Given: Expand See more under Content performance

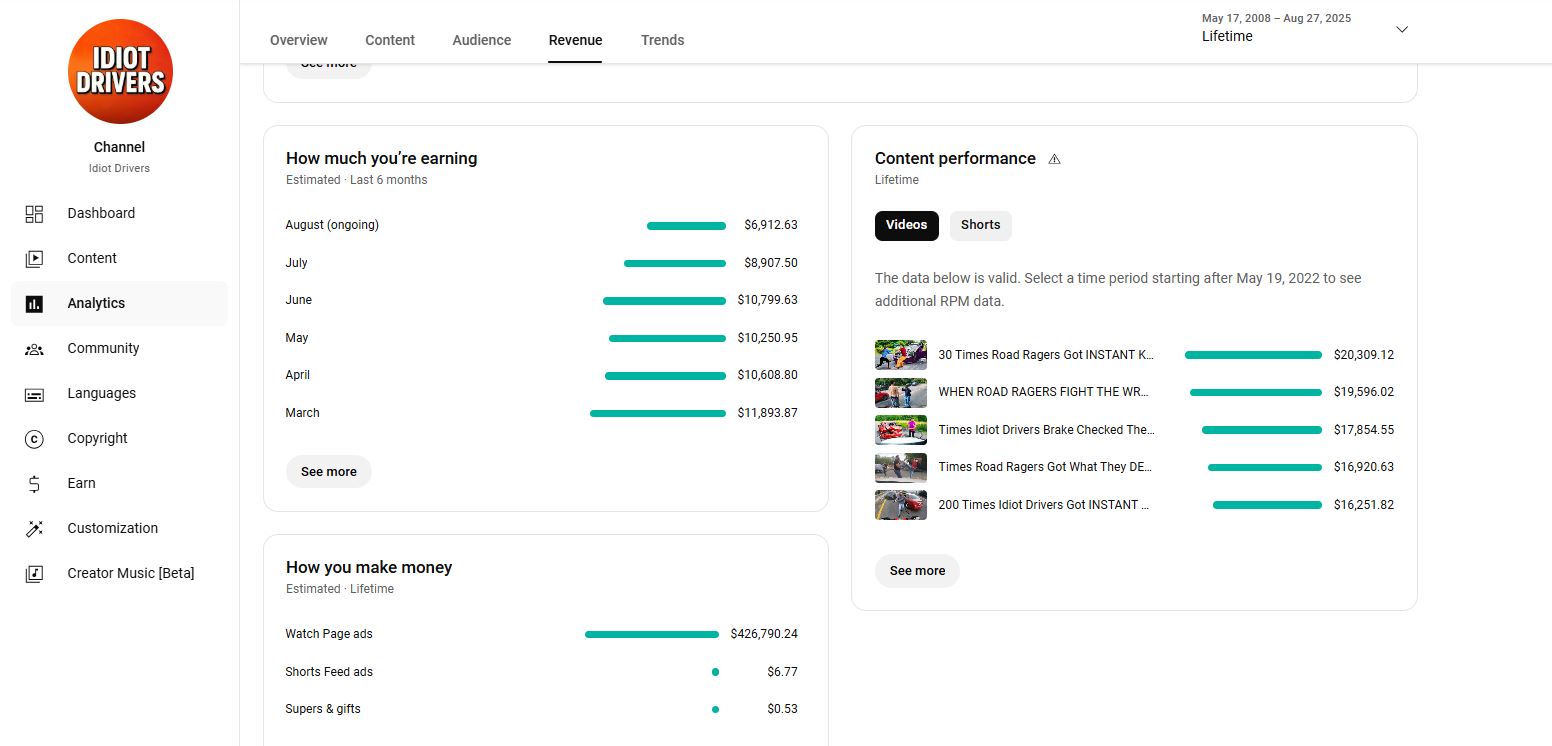Looking at the screenshot, I should pyautogui.click(x=917, y=571).
